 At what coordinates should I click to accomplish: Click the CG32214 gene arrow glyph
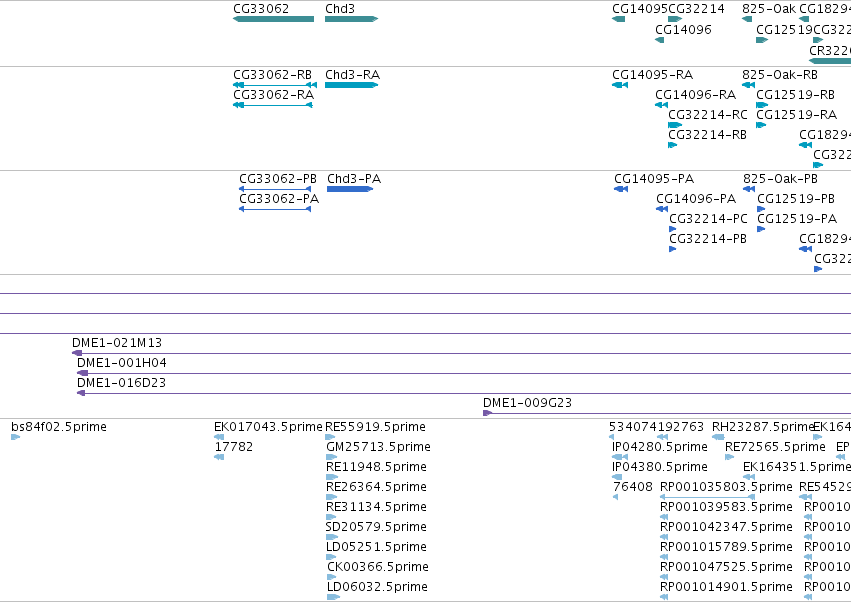tap(675, 19)
